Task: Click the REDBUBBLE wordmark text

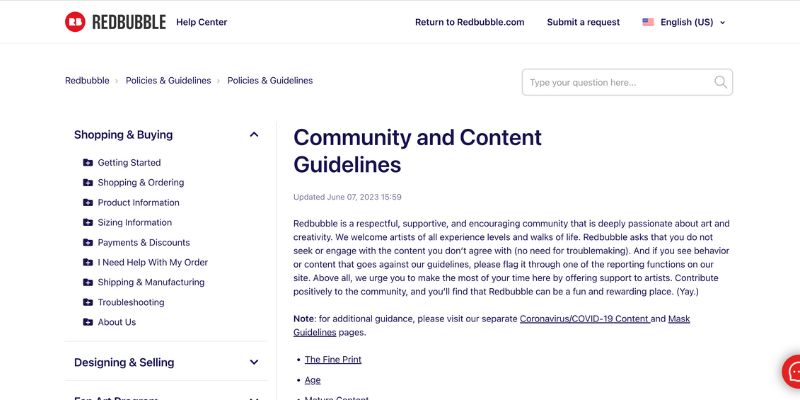Action: pos(129,22)
